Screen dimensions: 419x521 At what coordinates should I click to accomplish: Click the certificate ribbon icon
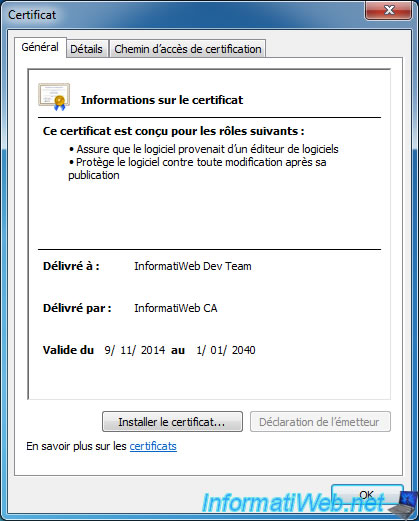click(54, 97)
